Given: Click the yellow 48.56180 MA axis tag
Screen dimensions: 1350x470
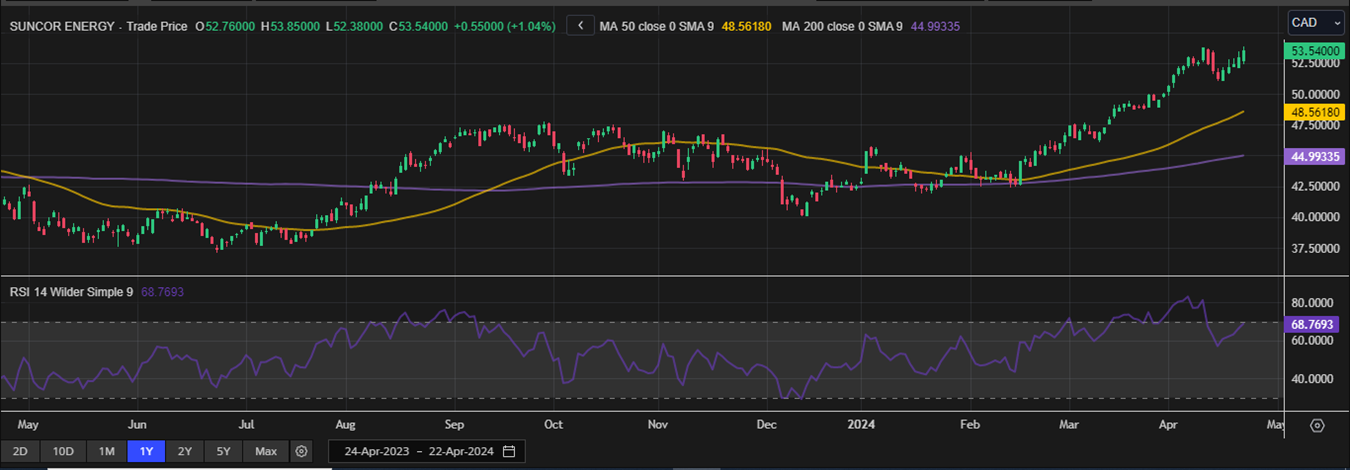Looking at the screenshot, I should coord(1315,113).
